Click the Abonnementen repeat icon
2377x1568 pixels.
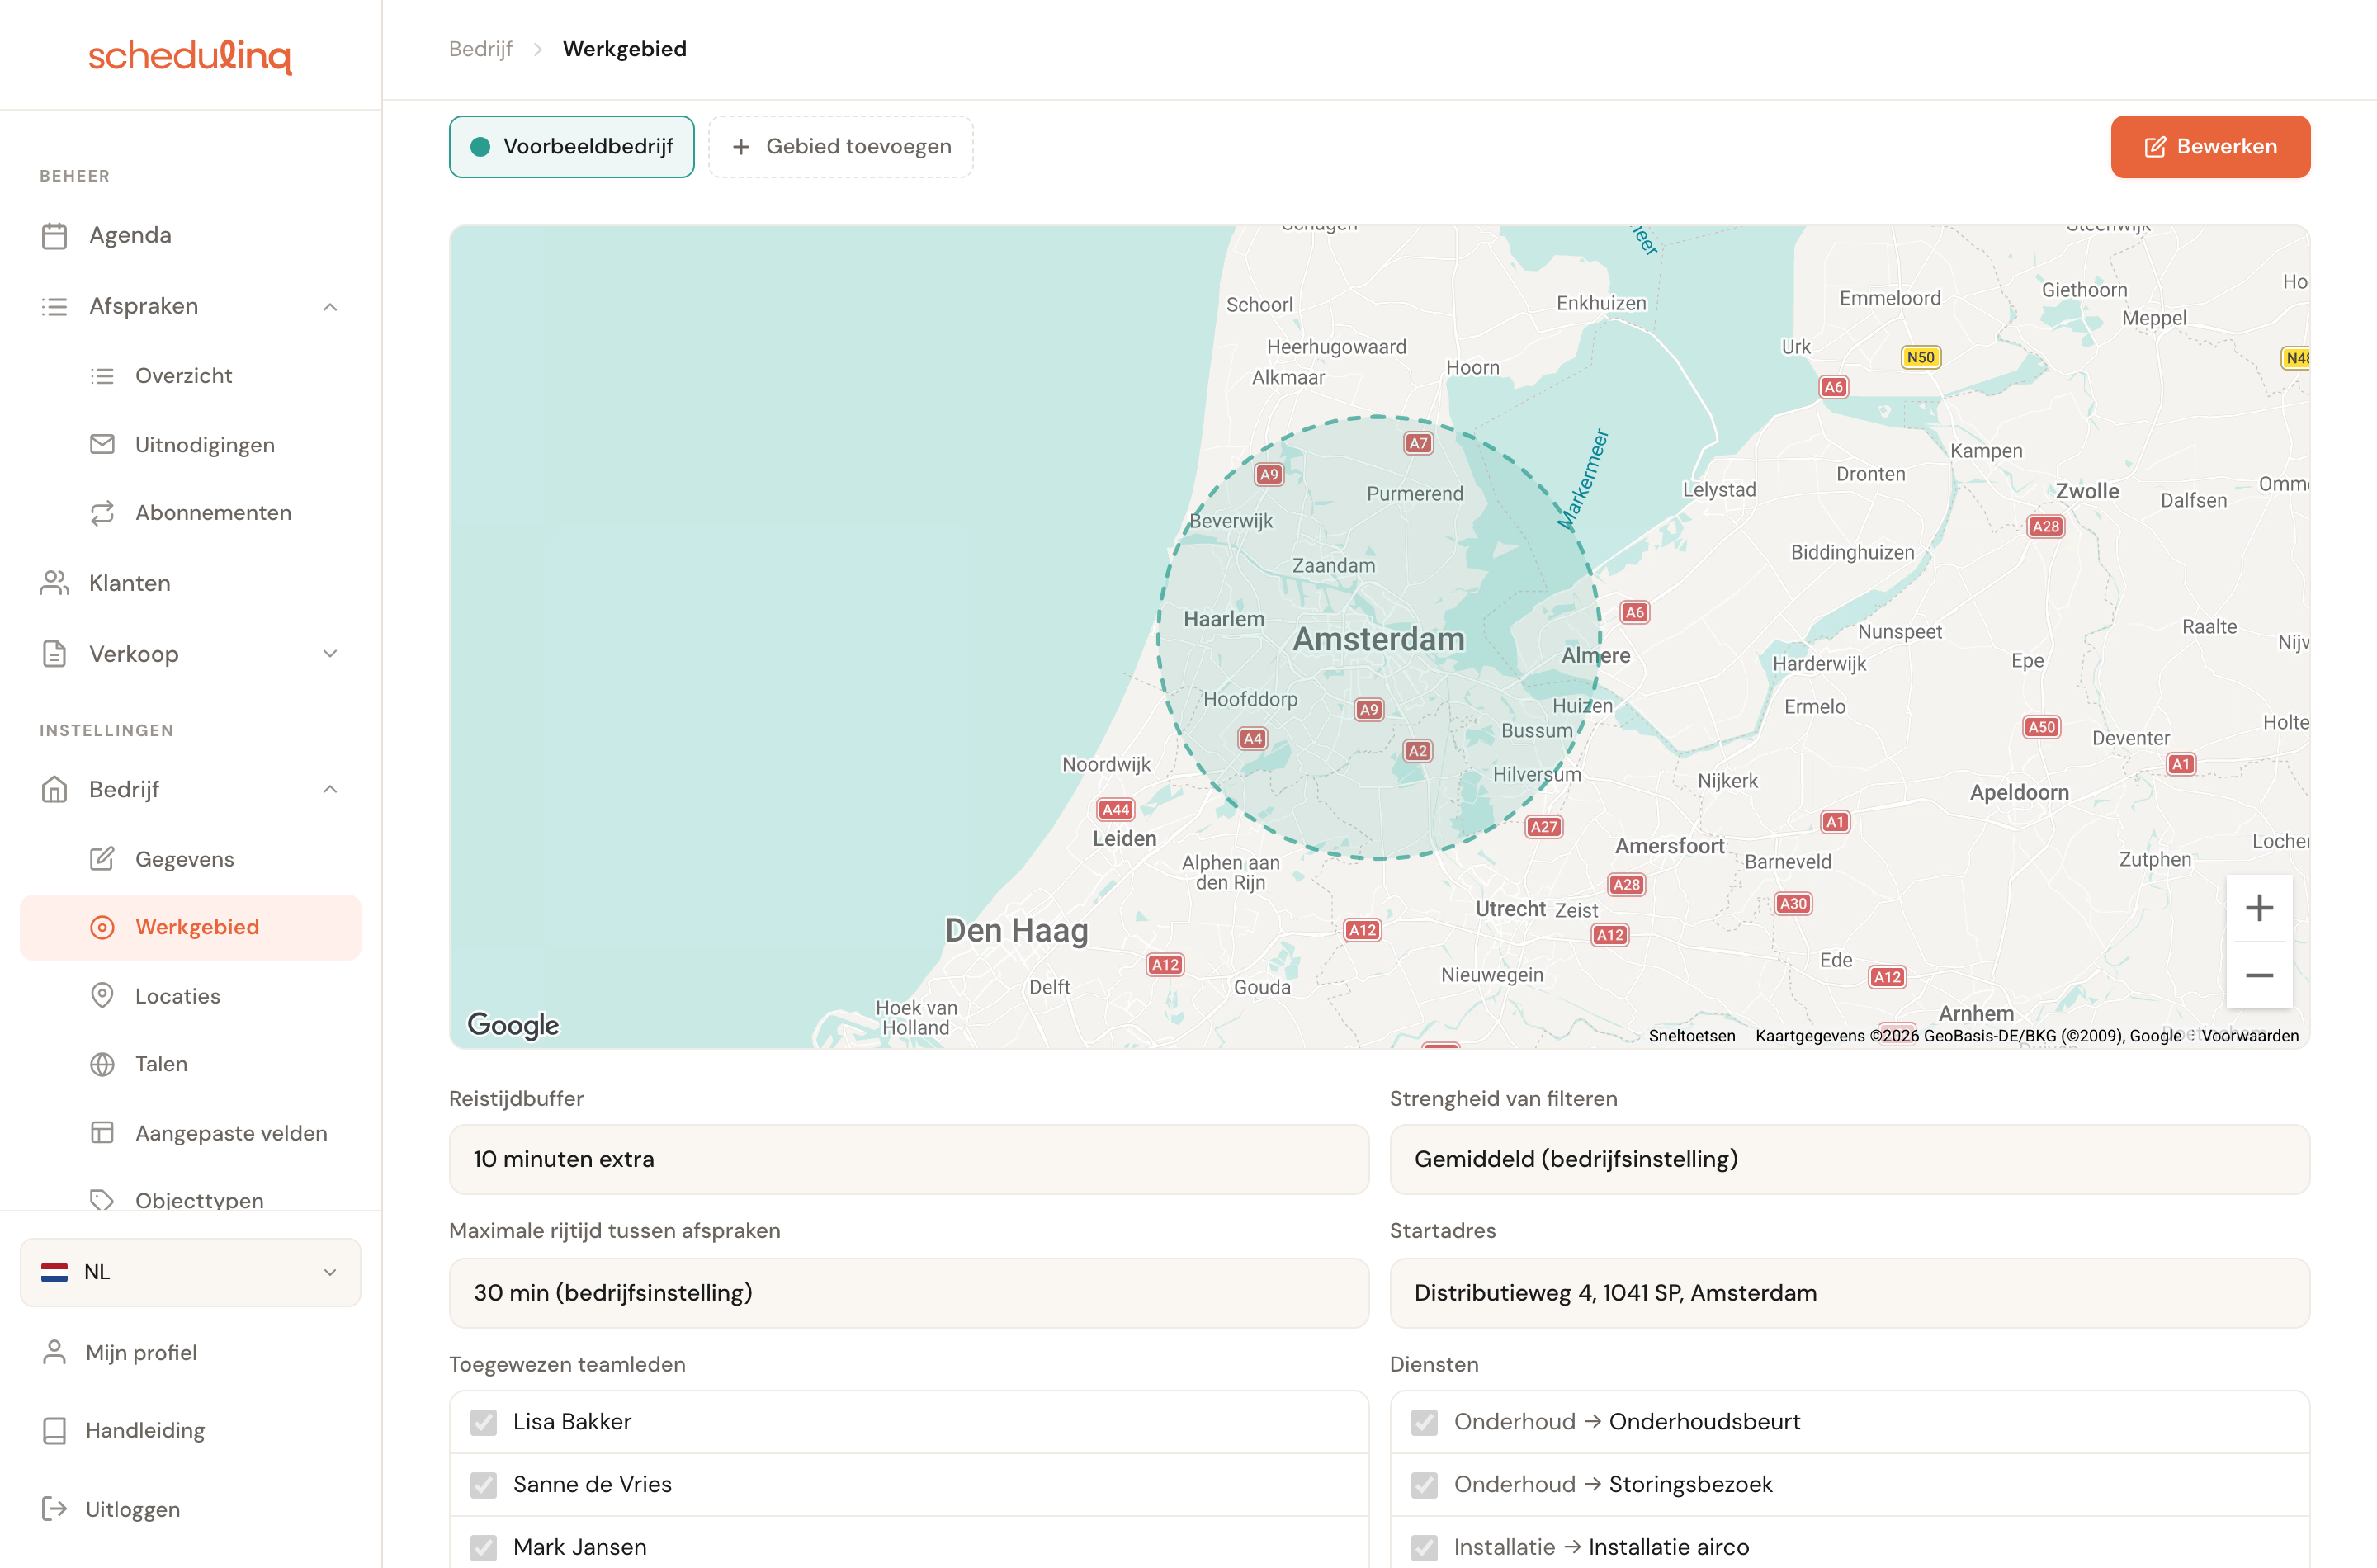[102, 513]
